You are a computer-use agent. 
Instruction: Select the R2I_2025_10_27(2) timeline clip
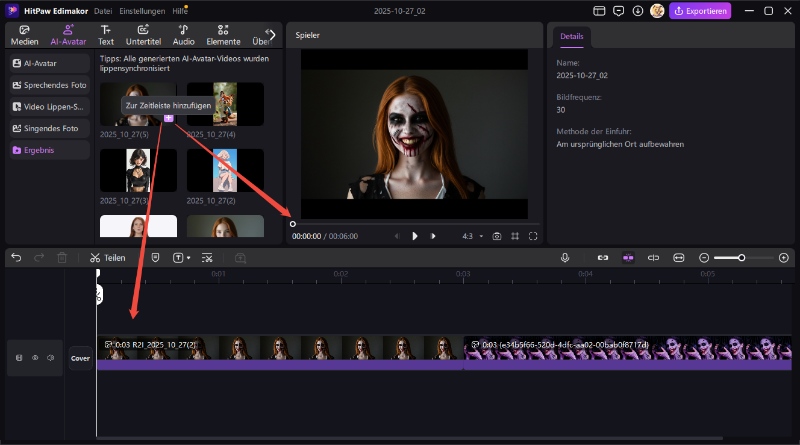coord(280,352)
